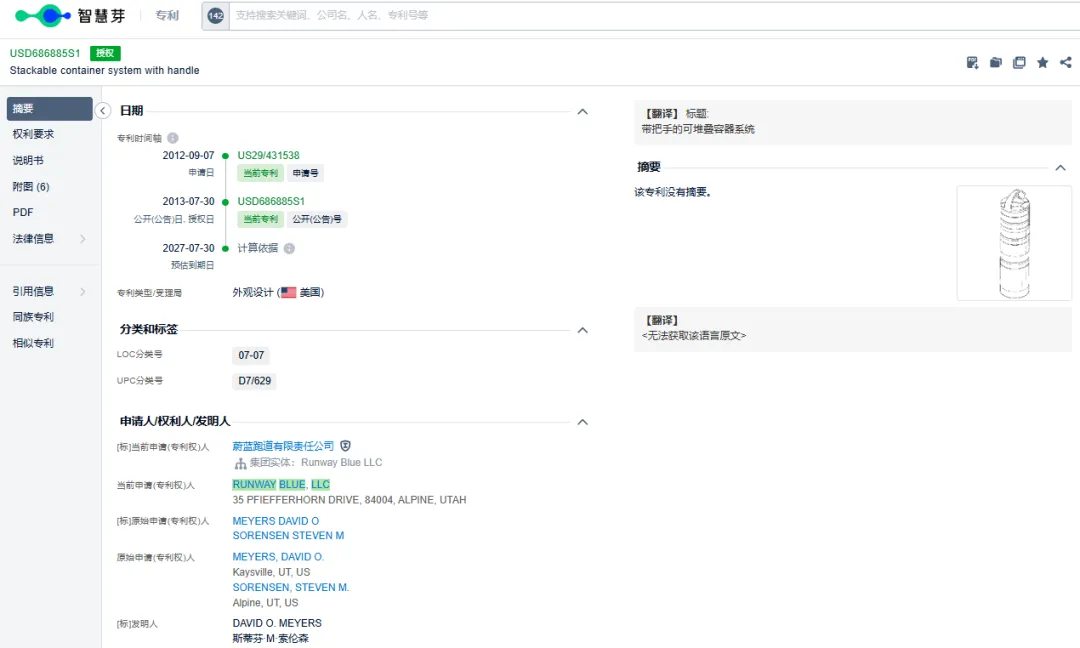The image size is (1080, 648).
Task: Open 同族专利 section
Action: click(33, 317)
